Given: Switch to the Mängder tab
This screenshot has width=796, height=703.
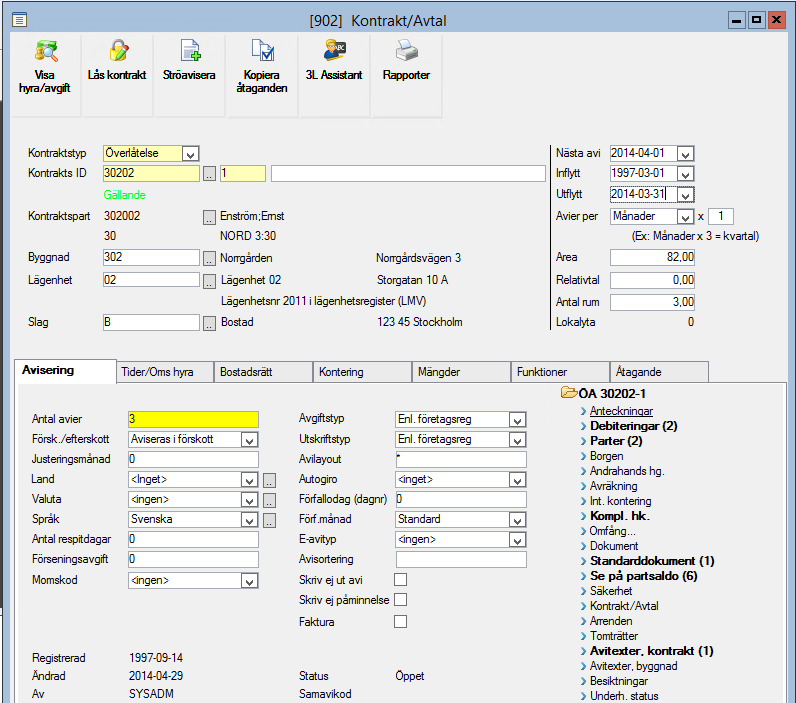Looking at the screenshot, I should tap(461, 372).
